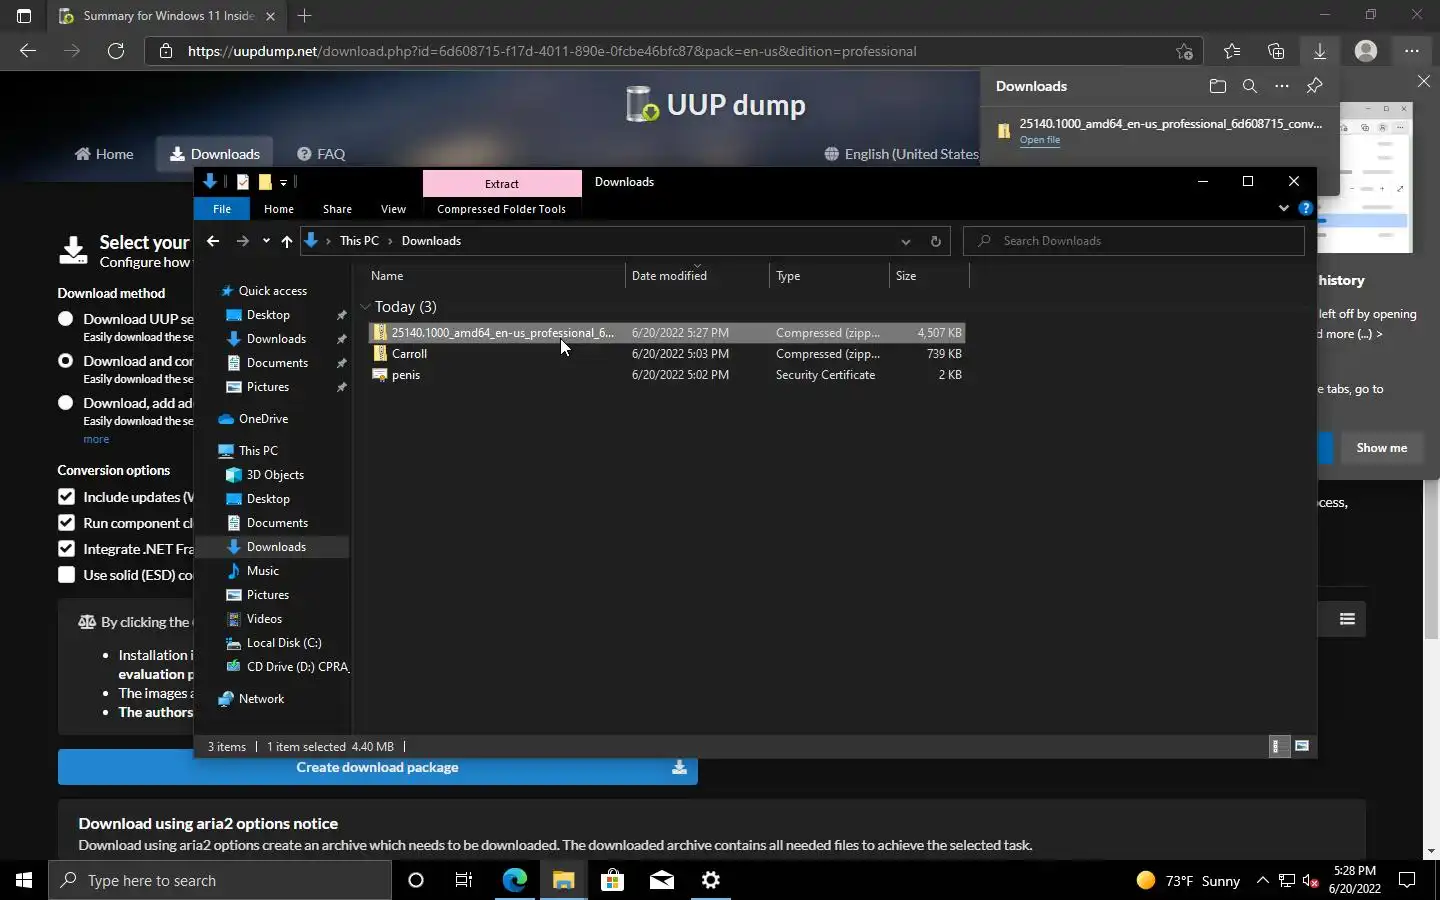Navigate up one level in Explorer

click(x=287, y=241)
